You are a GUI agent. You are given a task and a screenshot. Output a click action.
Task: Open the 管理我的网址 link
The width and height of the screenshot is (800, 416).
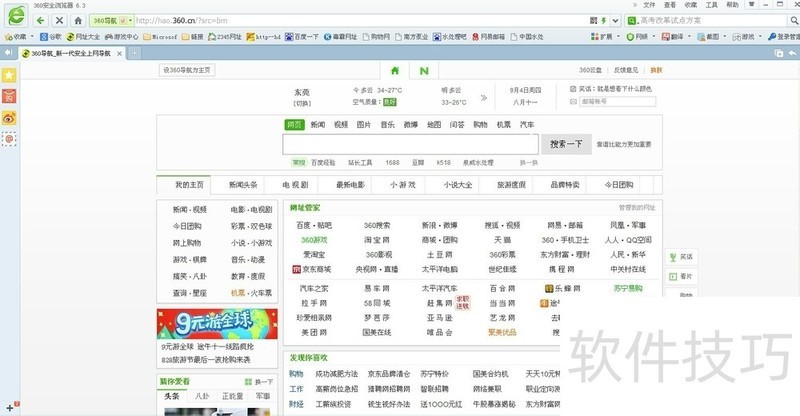[x=637, y=208]
